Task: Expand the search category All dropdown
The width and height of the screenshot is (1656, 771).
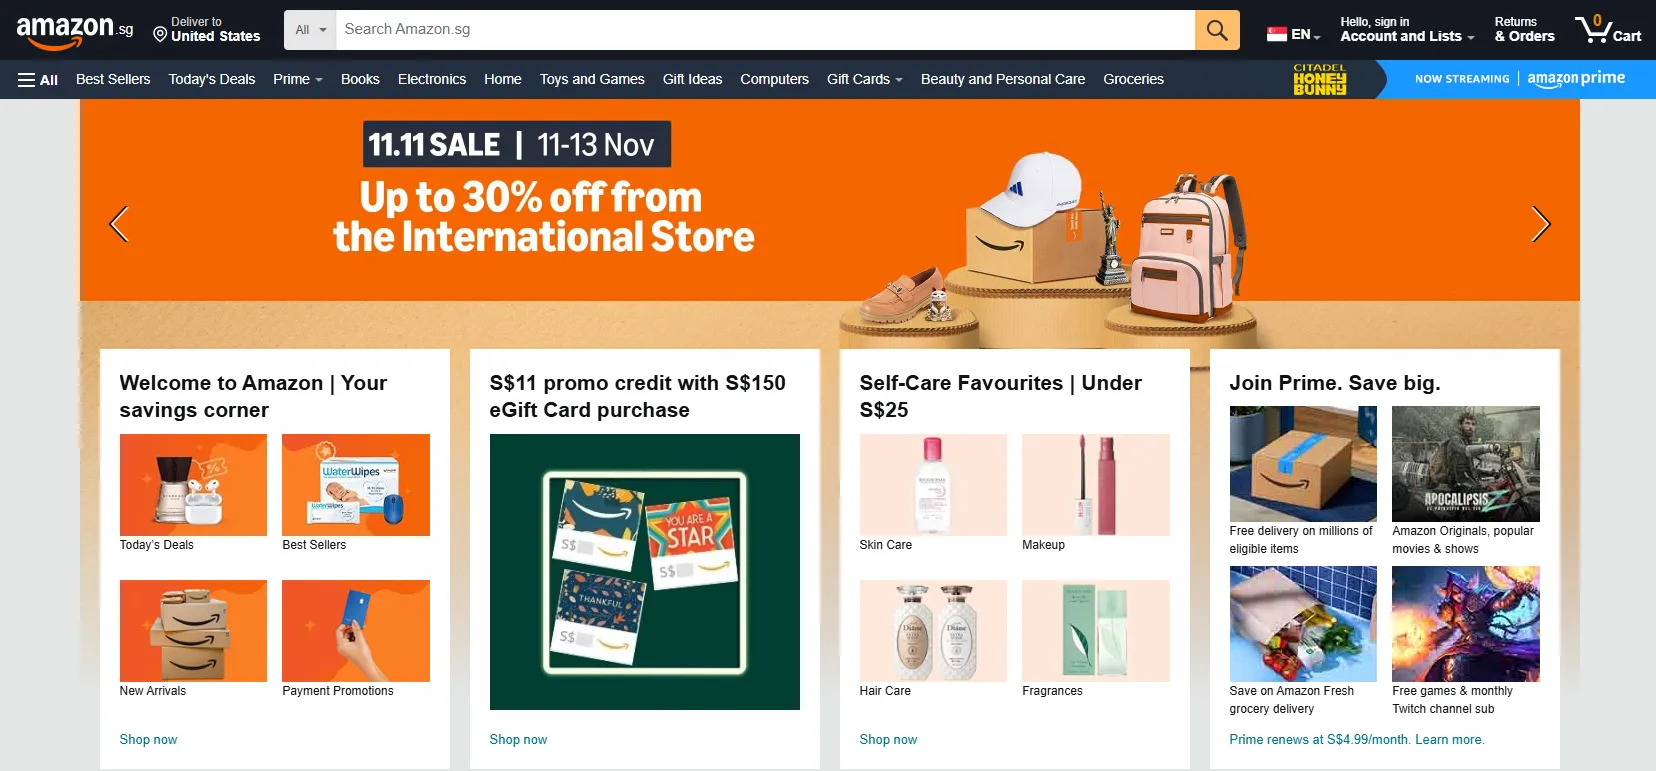Action: click(x=310, y=30)
